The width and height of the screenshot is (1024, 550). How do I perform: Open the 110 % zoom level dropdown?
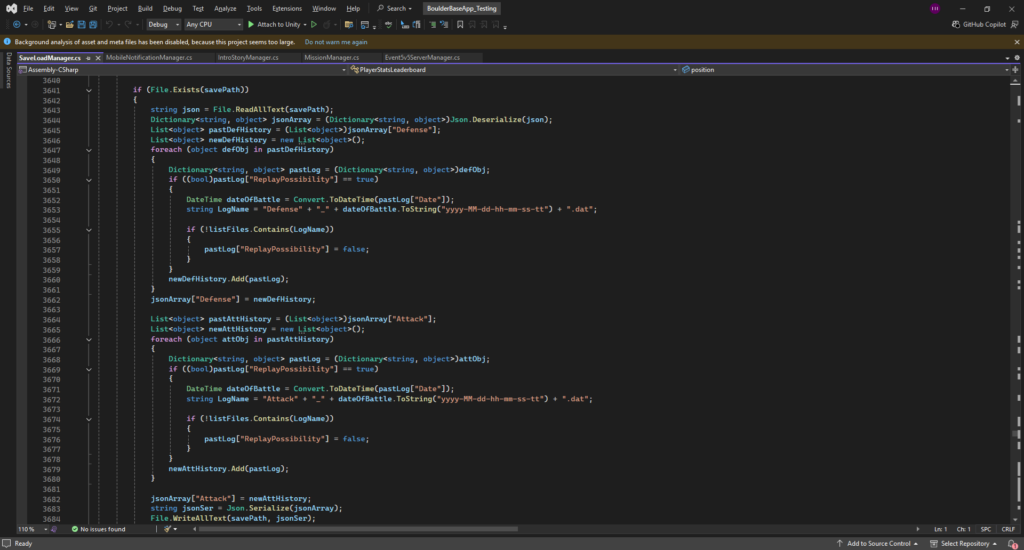coord(33,529)
